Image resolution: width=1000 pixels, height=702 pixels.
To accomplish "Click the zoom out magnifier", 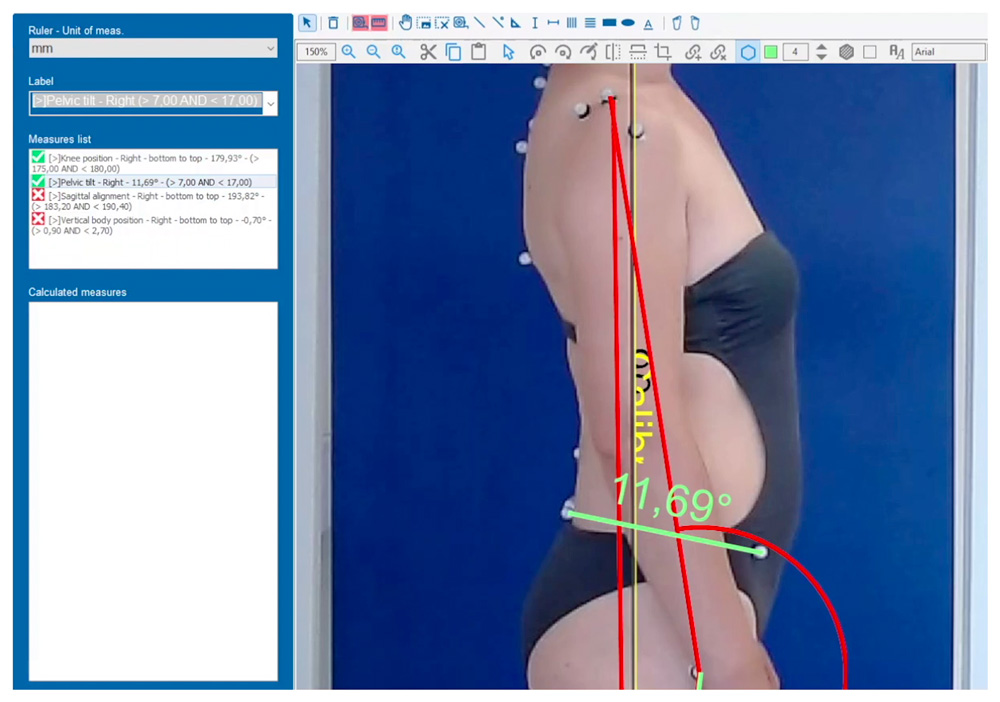I will coord(373,52).
